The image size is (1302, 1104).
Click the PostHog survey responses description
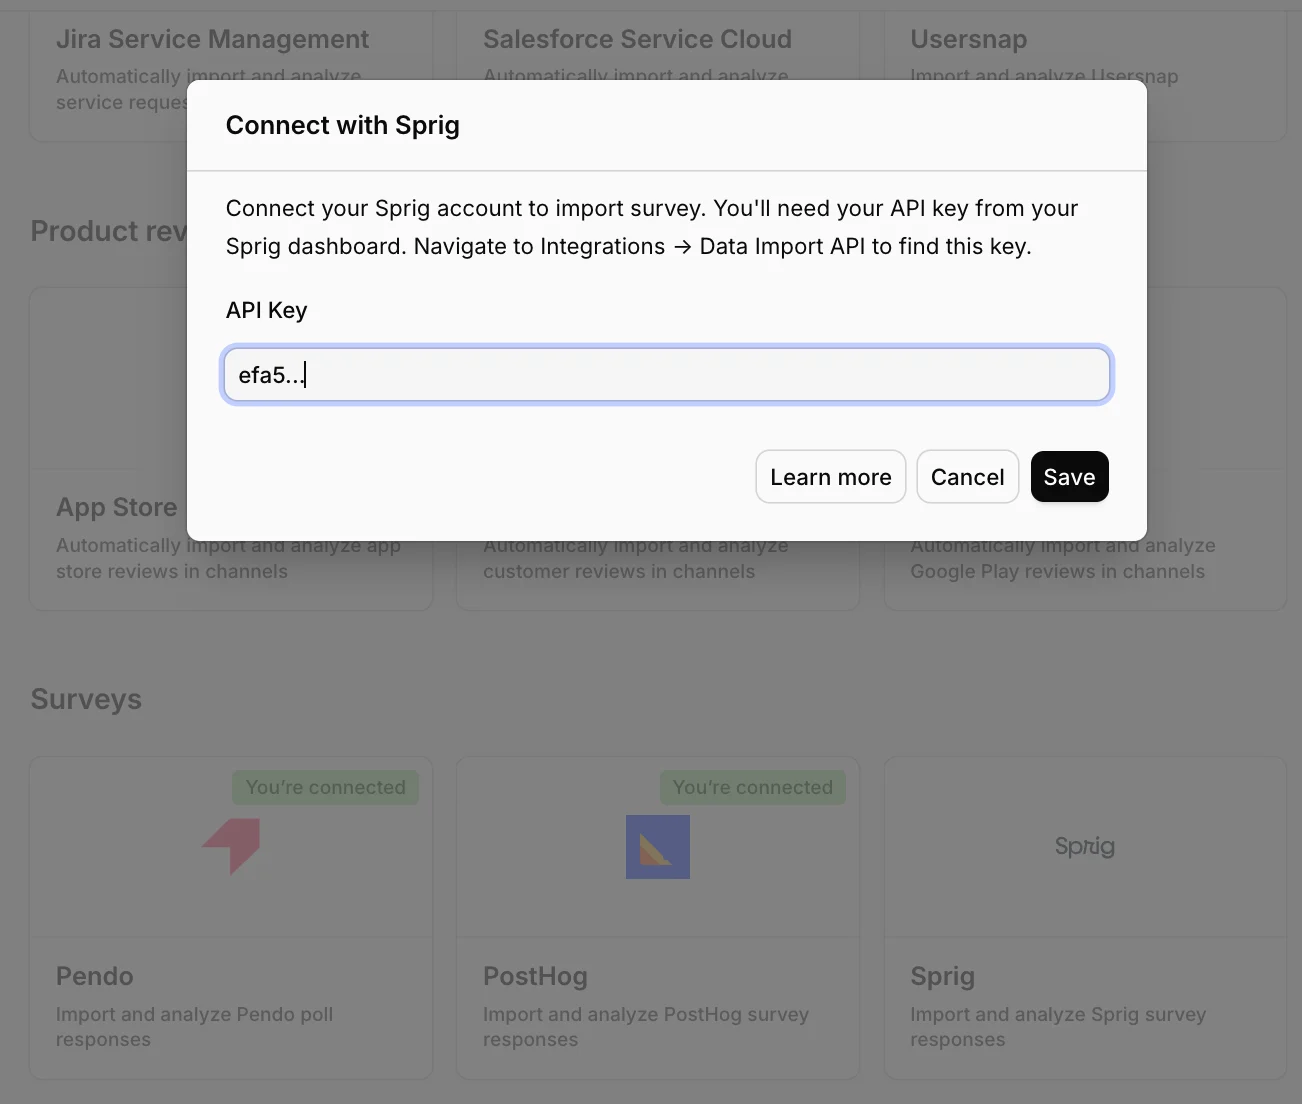click(x=646, y=1027)
